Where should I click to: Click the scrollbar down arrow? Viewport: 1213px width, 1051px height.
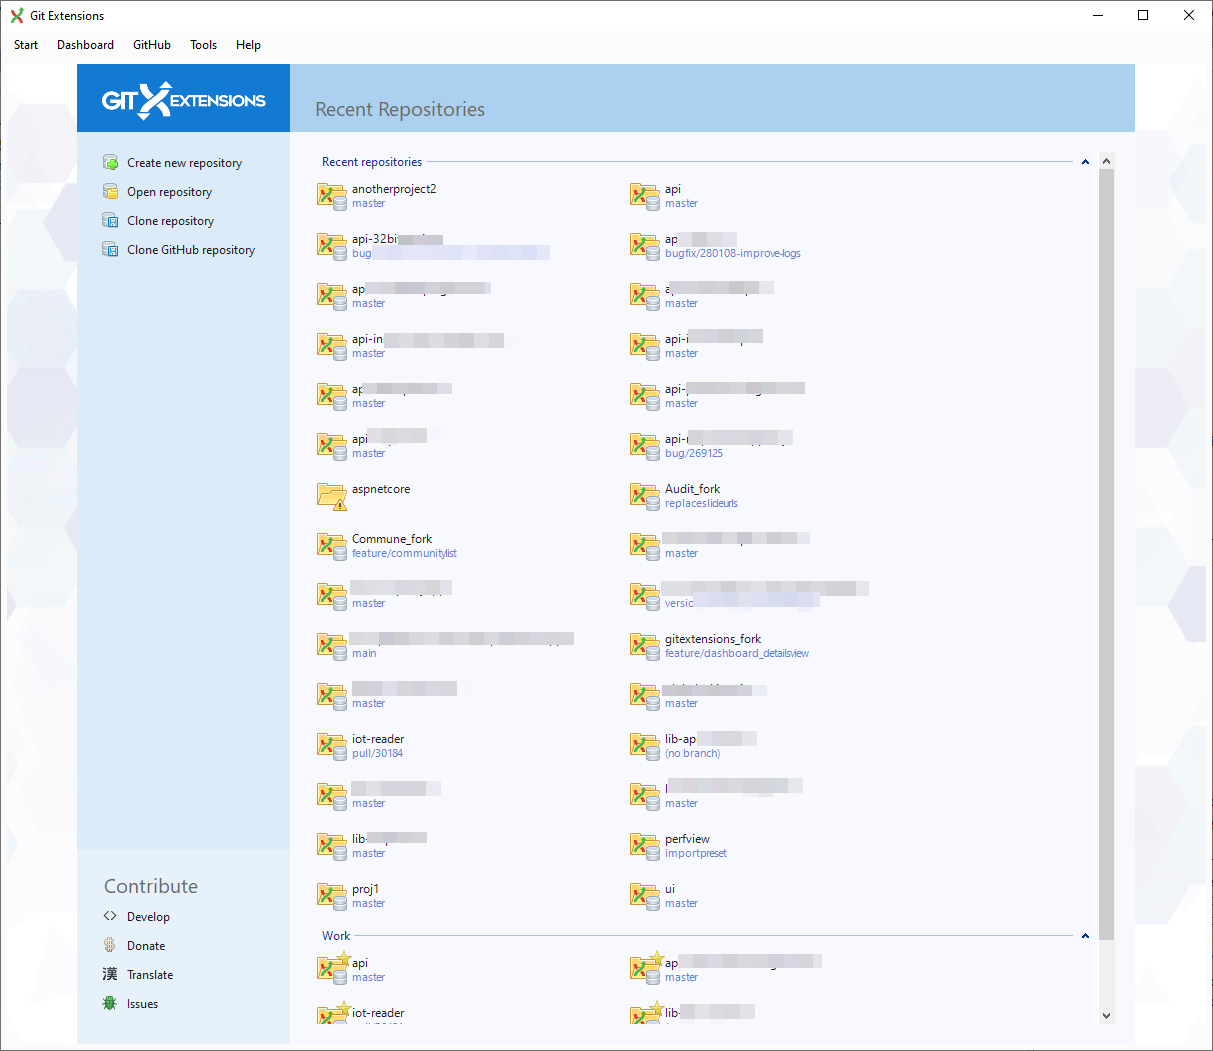pos(1106,1015)
